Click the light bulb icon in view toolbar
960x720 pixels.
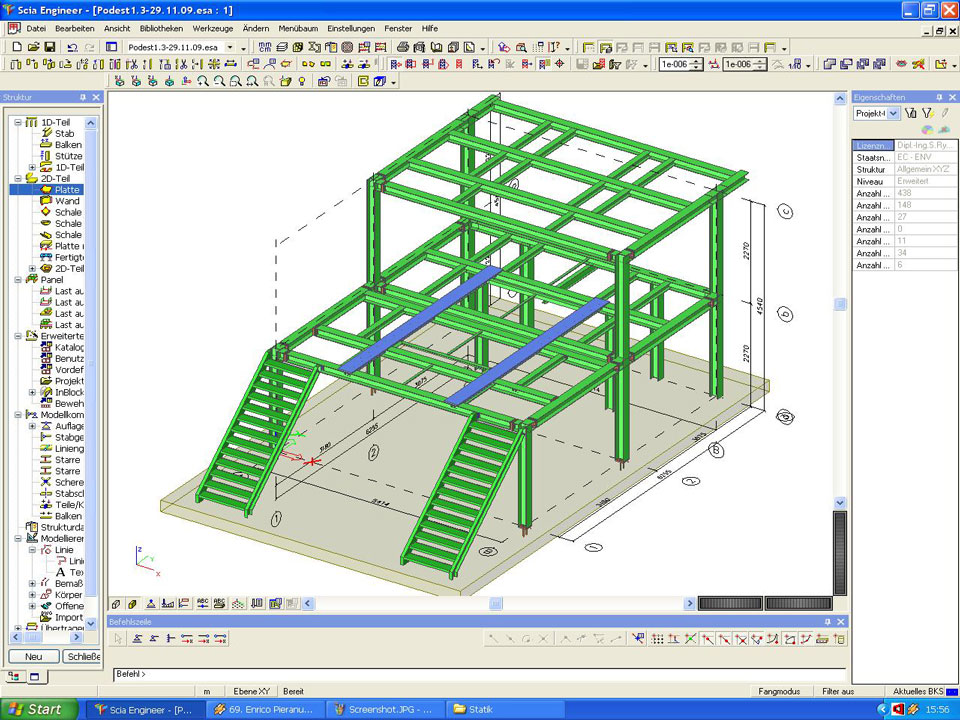[x=303, y=81]
